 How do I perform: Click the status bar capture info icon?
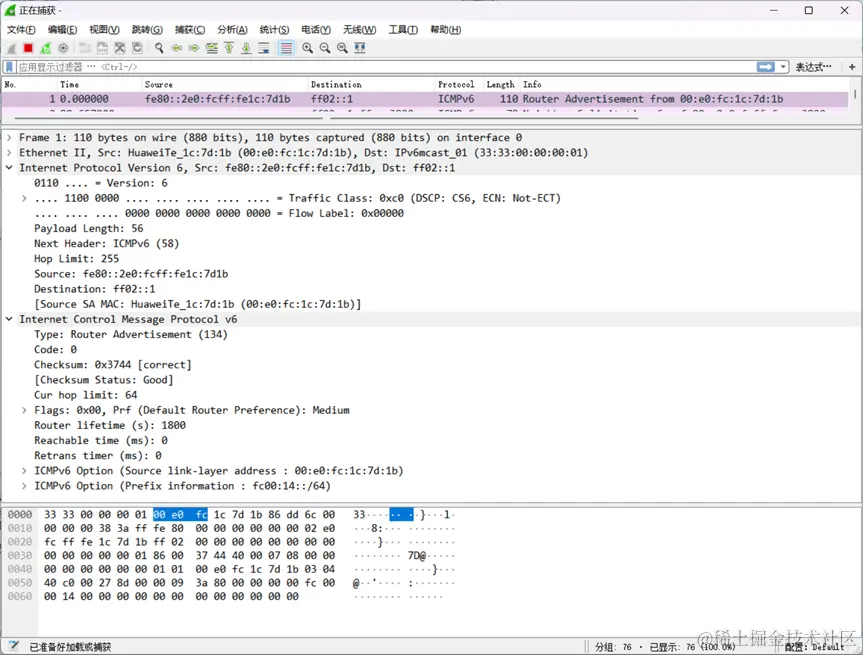pyautogui.click(x=13, y=646)
